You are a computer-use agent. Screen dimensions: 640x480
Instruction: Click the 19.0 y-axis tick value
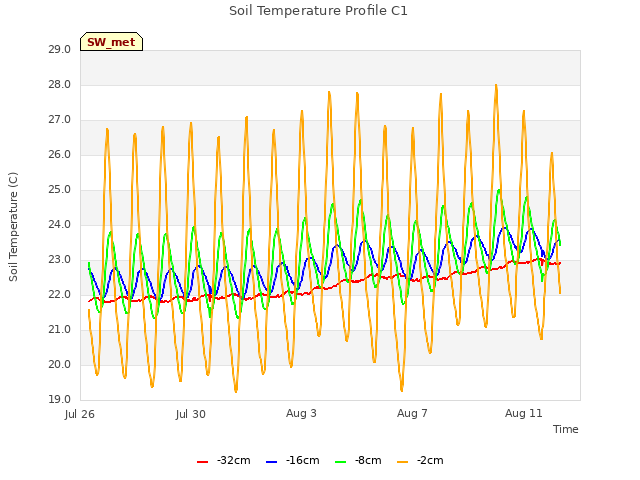(60, 400)
